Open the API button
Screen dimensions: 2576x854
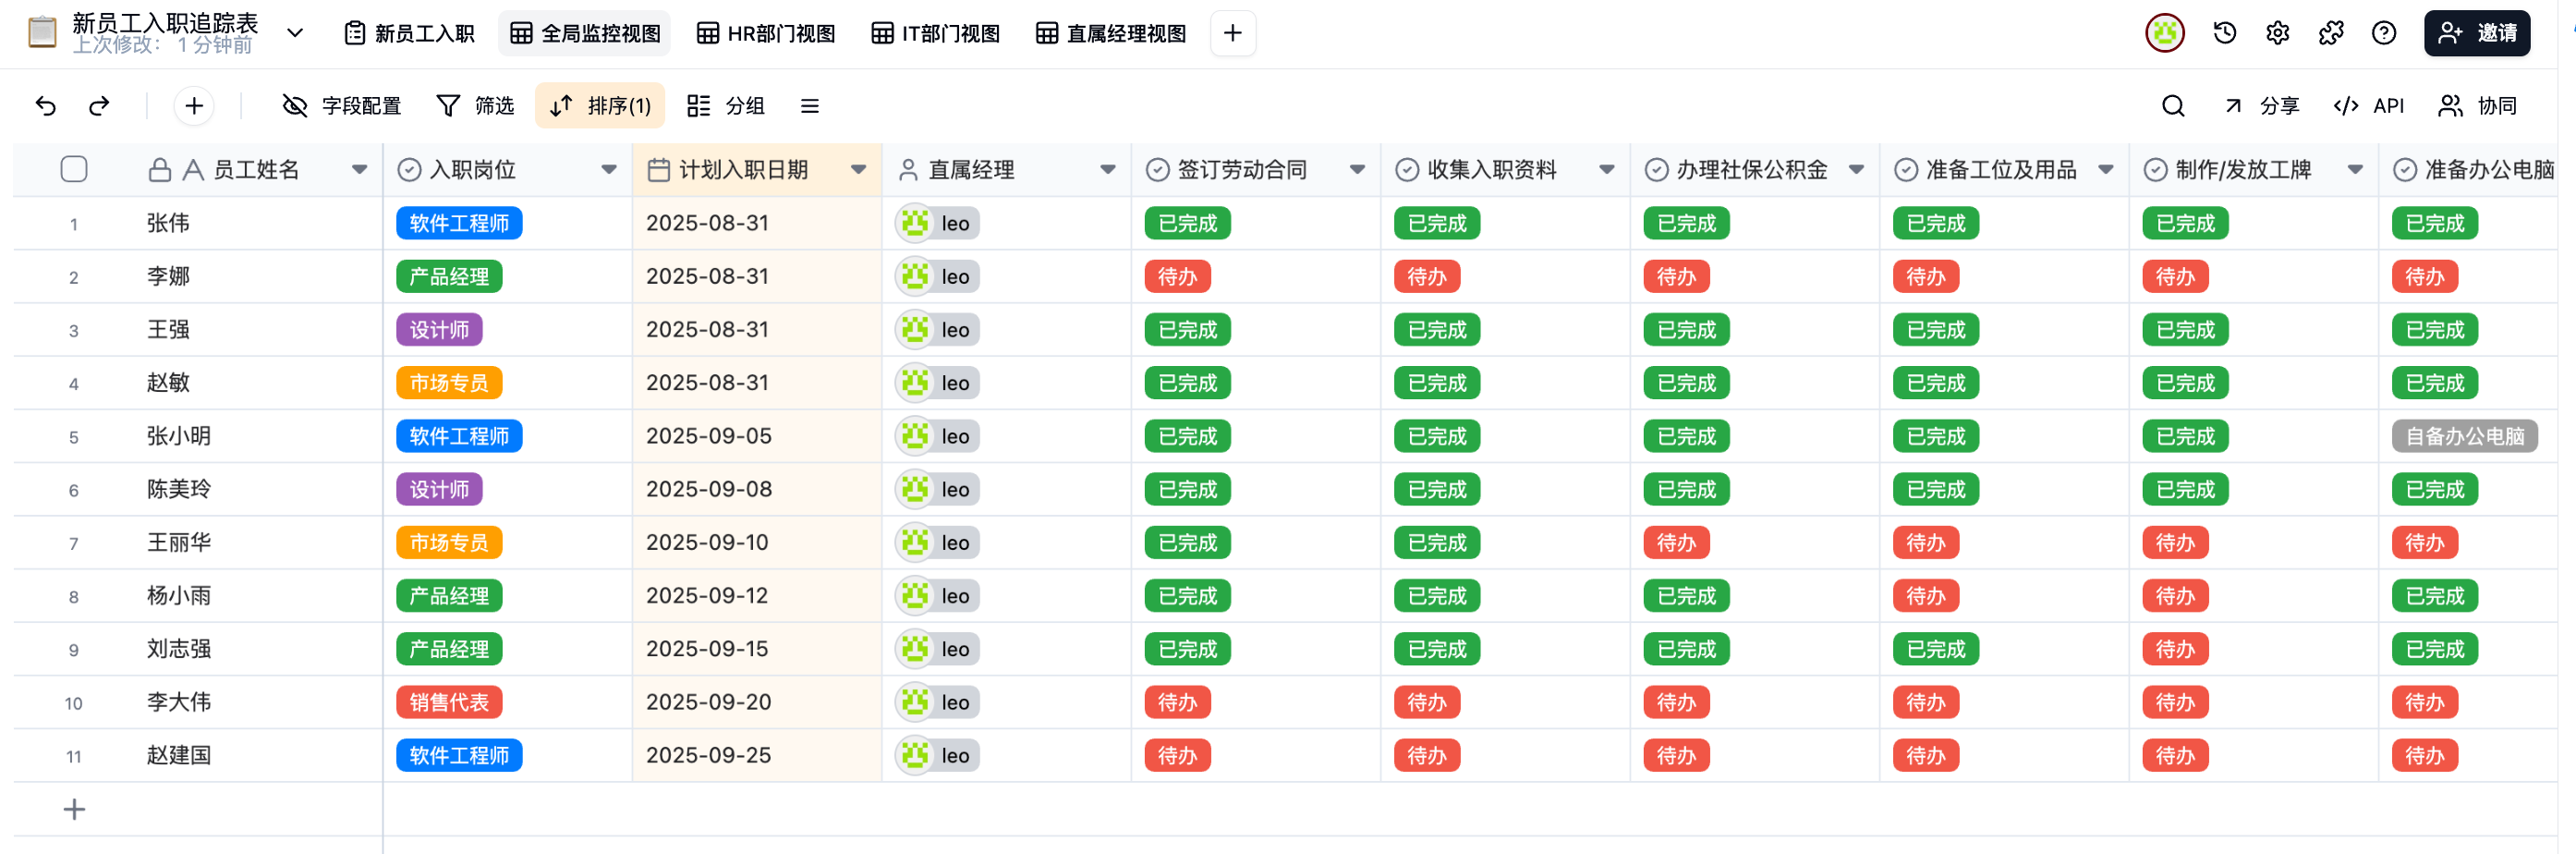pos(2369,106)
